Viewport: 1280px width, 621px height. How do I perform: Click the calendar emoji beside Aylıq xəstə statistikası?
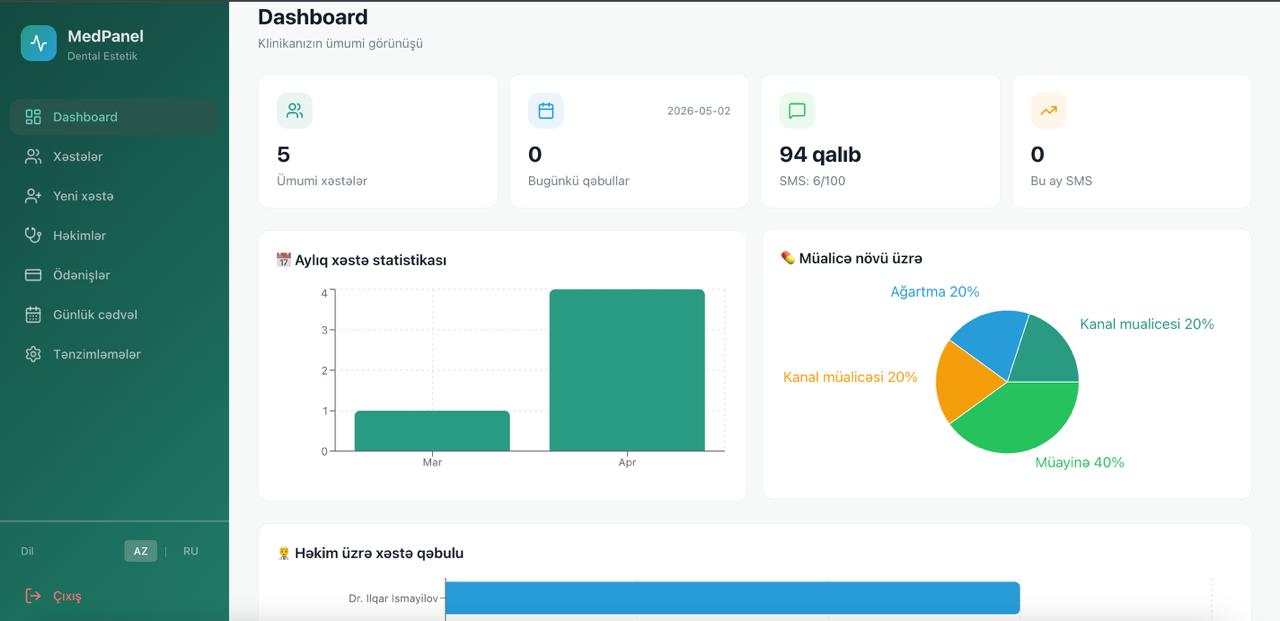coord(283,260)
